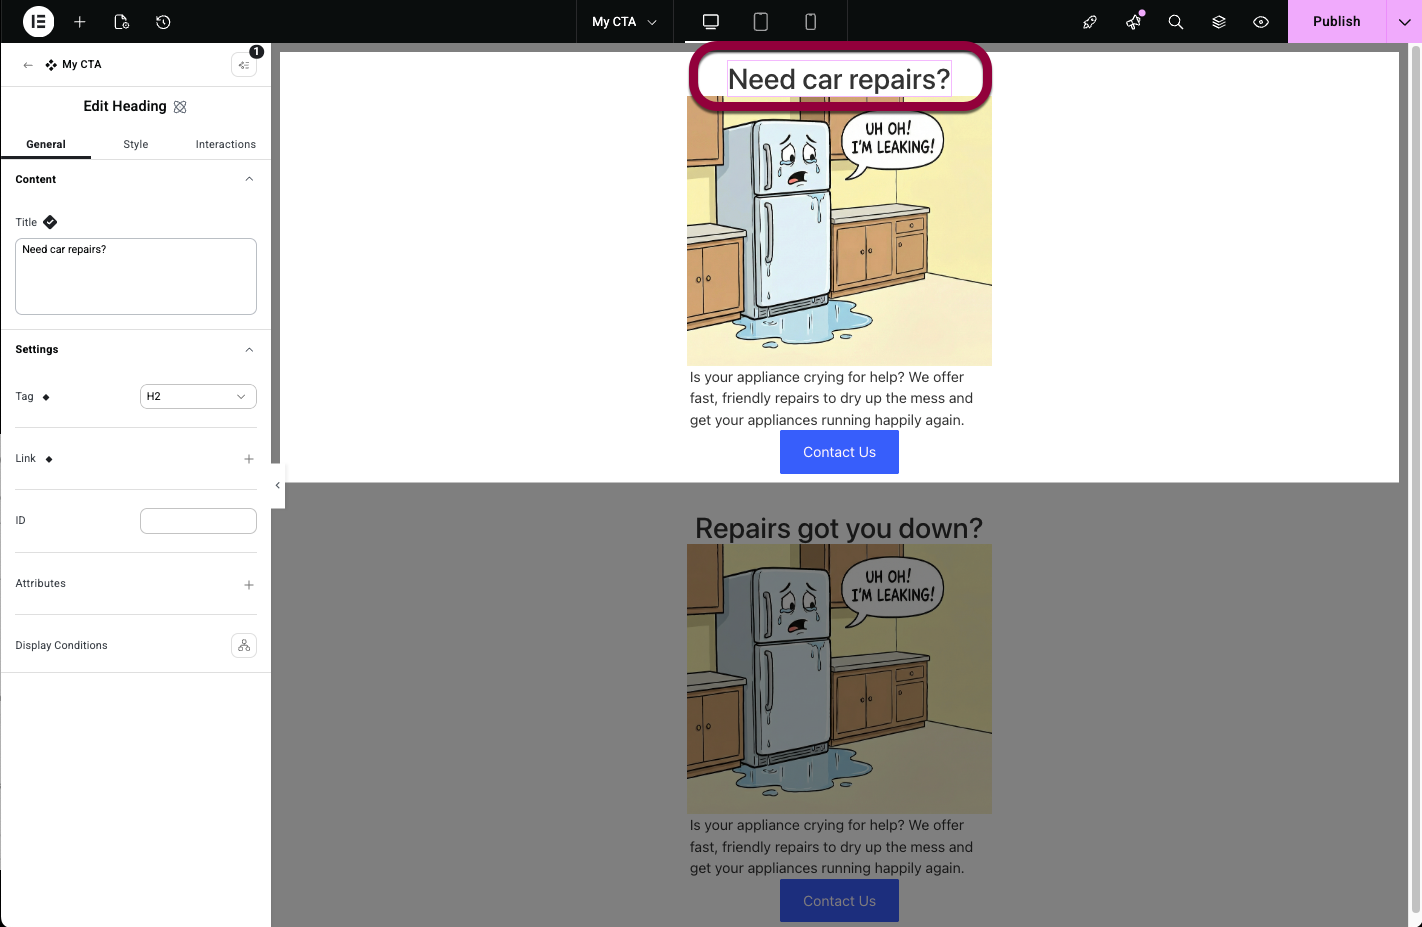Open the Finder search icon
1422x927 pixels.
[1176, 22]
